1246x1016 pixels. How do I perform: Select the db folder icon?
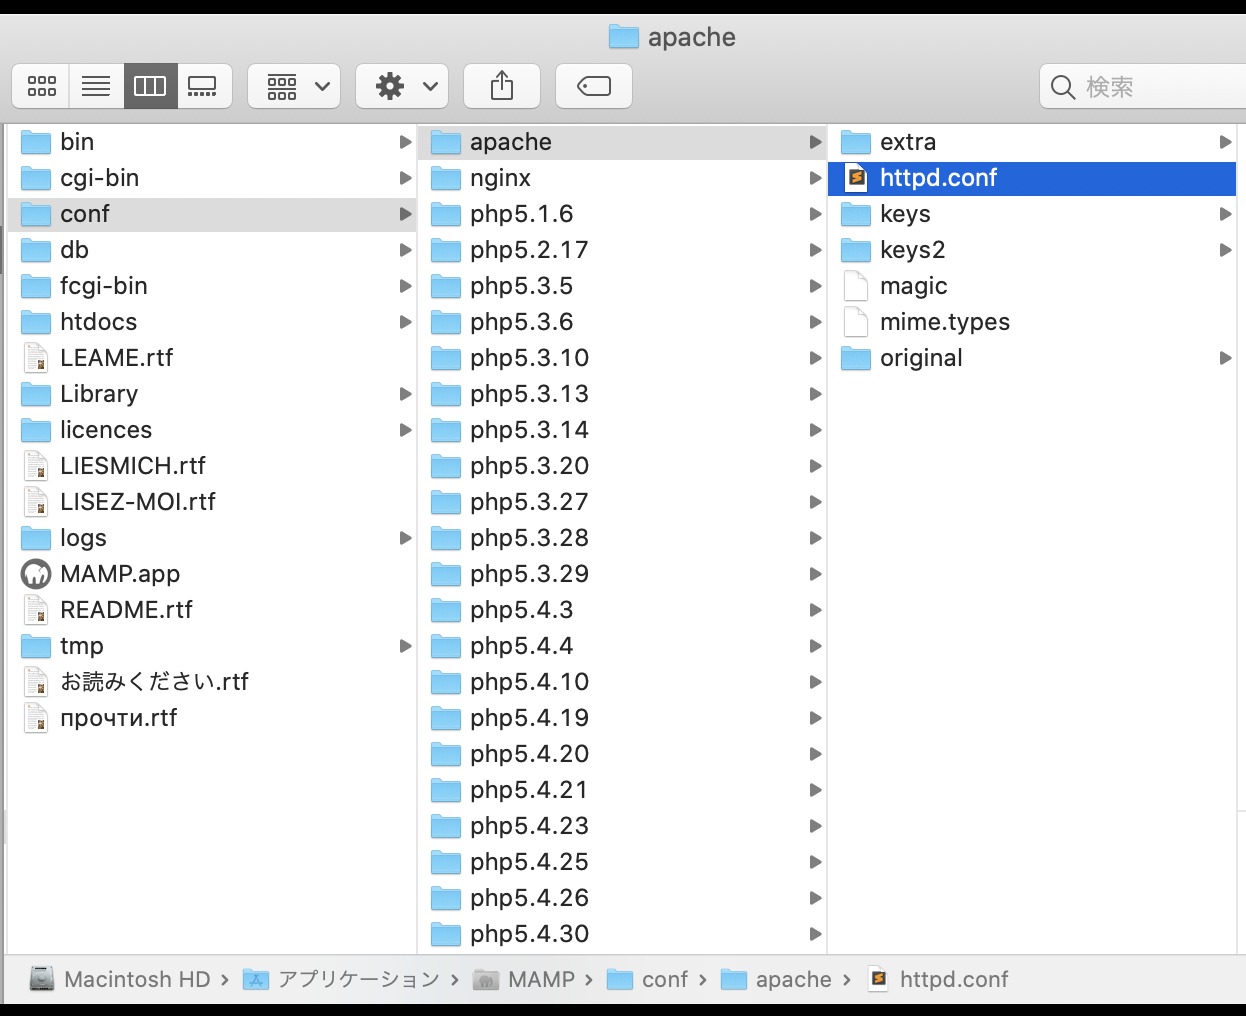pos(36,250)
